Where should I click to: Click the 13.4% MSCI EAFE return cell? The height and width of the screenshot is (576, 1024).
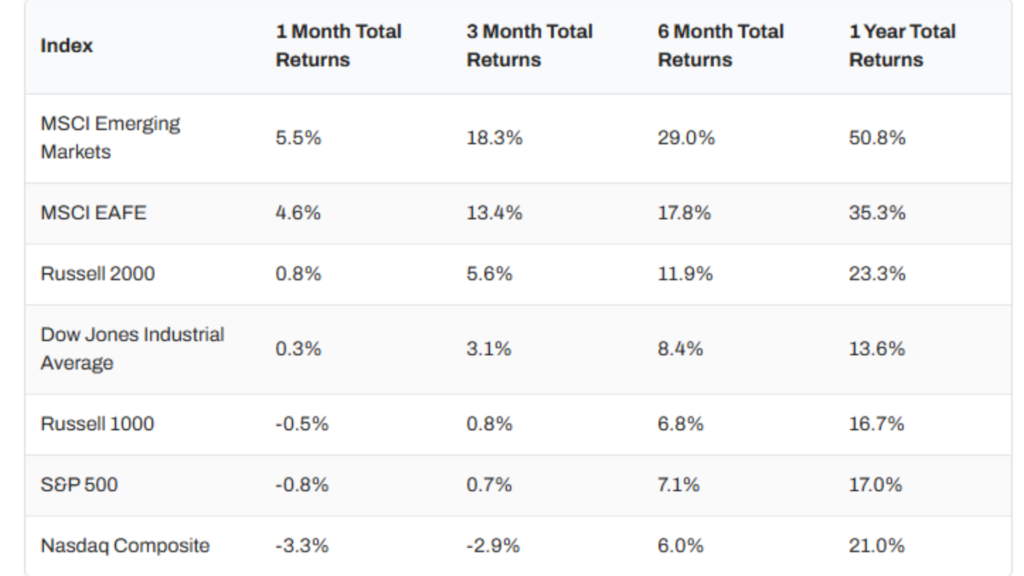pyautogui.click(x=494, y=213)
